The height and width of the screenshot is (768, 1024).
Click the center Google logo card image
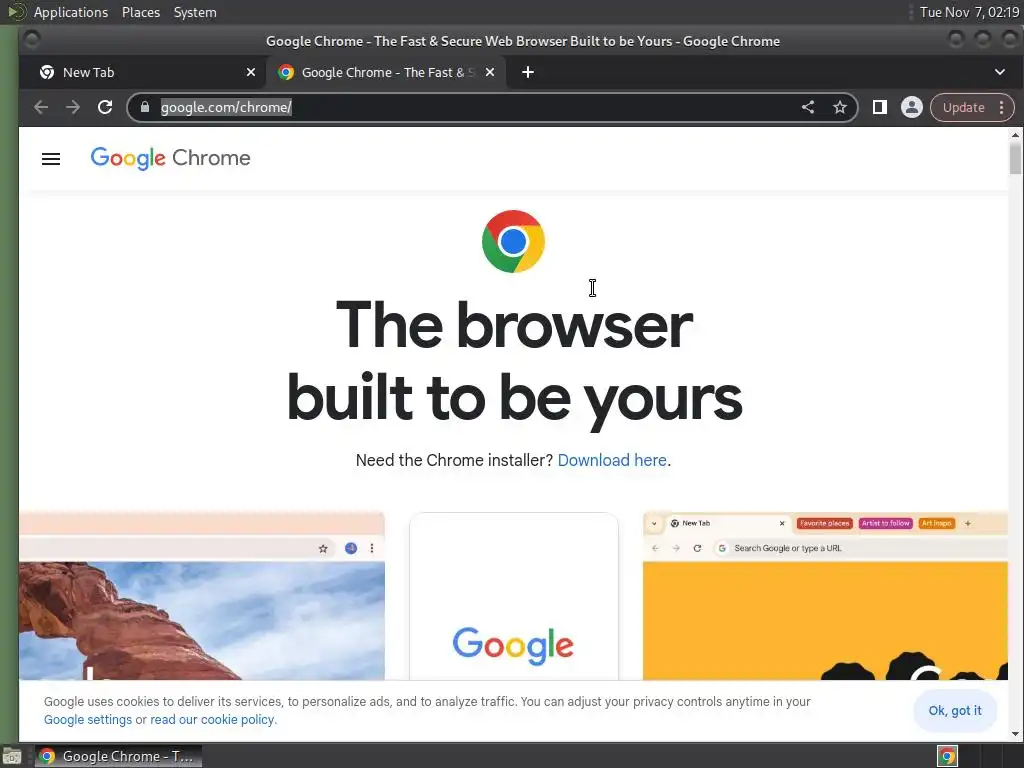click(x=514, y=596)
